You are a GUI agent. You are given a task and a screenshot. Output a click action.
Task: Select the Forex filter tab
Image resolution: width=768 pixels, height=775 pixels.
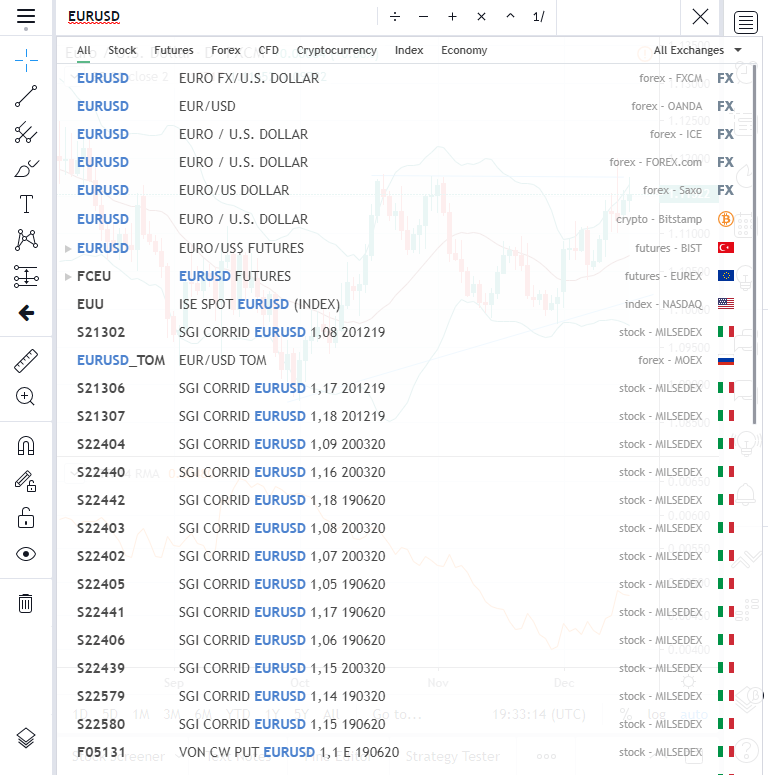coord(226,50)
